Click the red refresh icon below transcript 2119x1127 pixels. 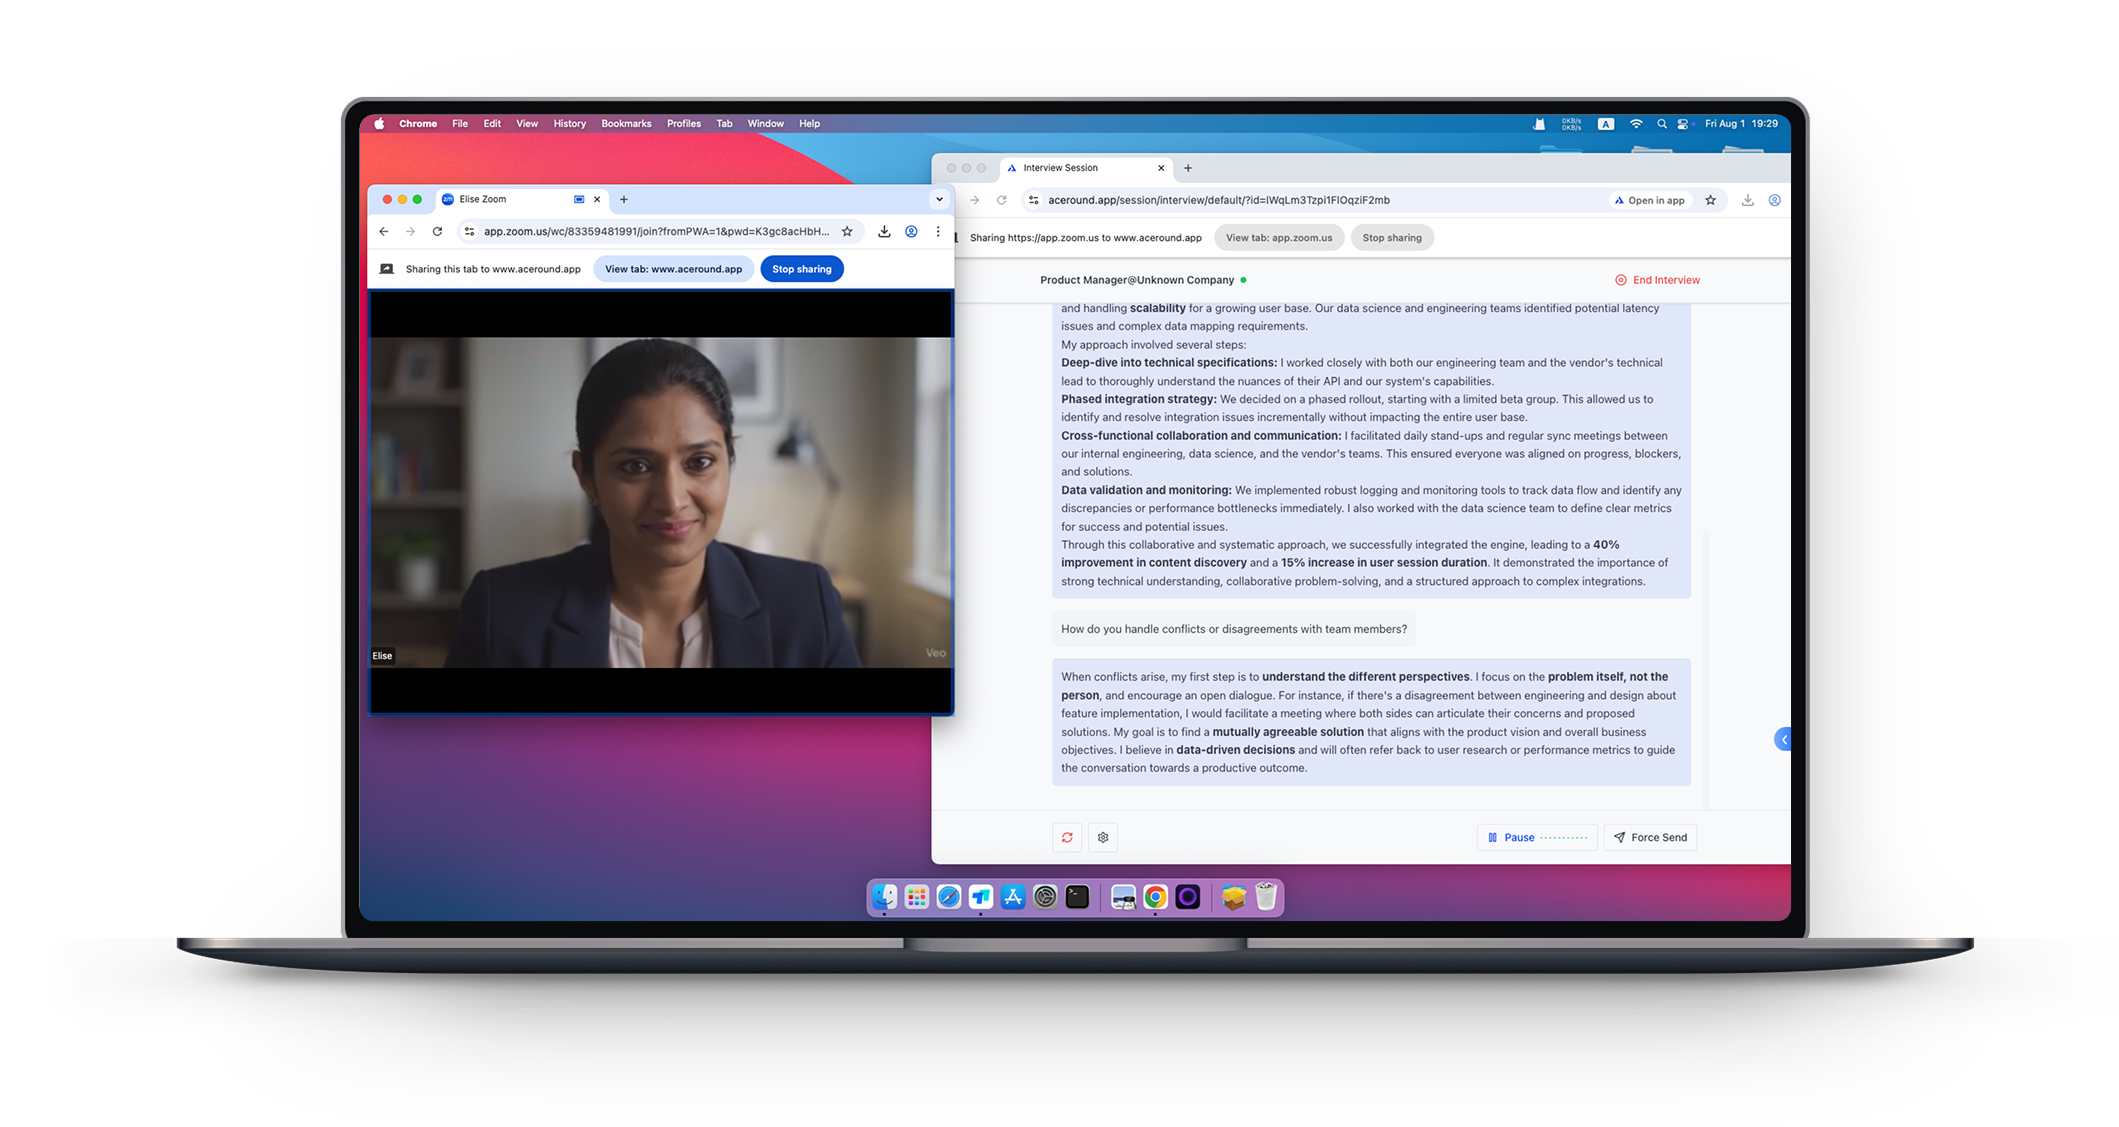point(1067,837)
